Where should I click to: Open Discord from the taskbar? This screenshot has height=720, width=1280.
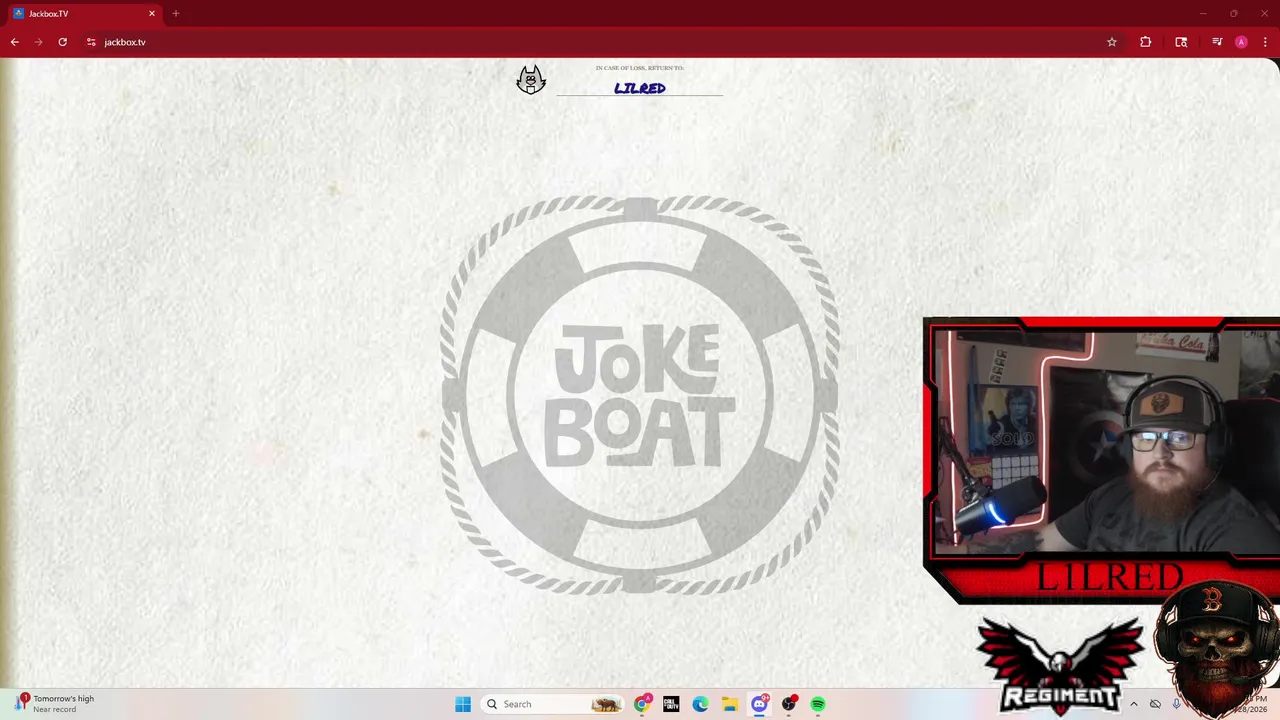pyautogui.click(x=759, y=704)
